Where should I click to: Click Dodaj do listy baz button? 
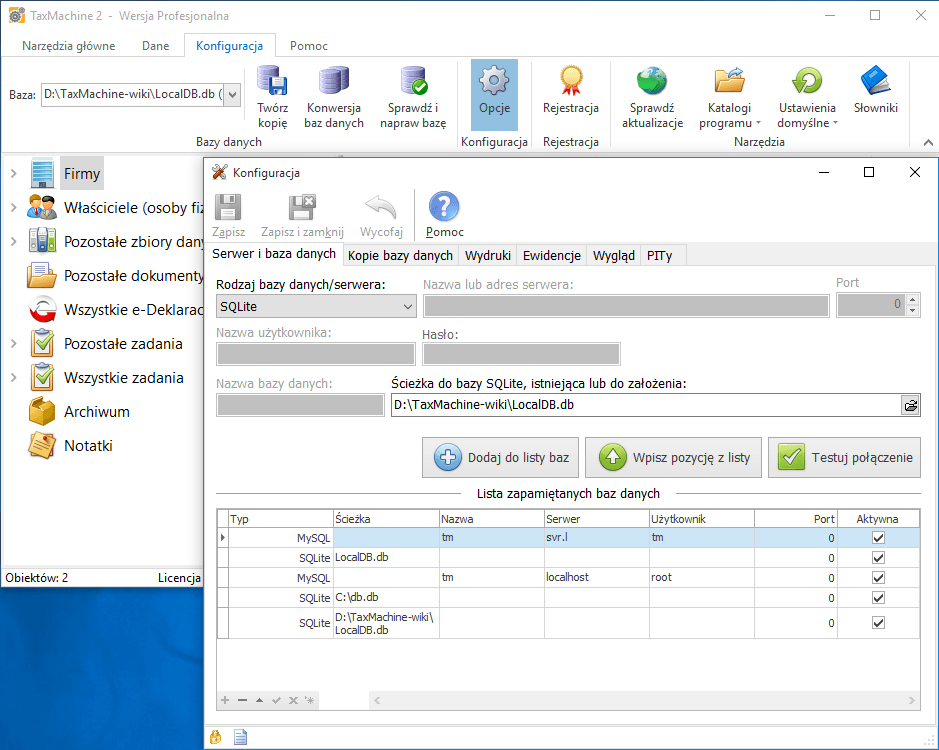click(501, 458)
